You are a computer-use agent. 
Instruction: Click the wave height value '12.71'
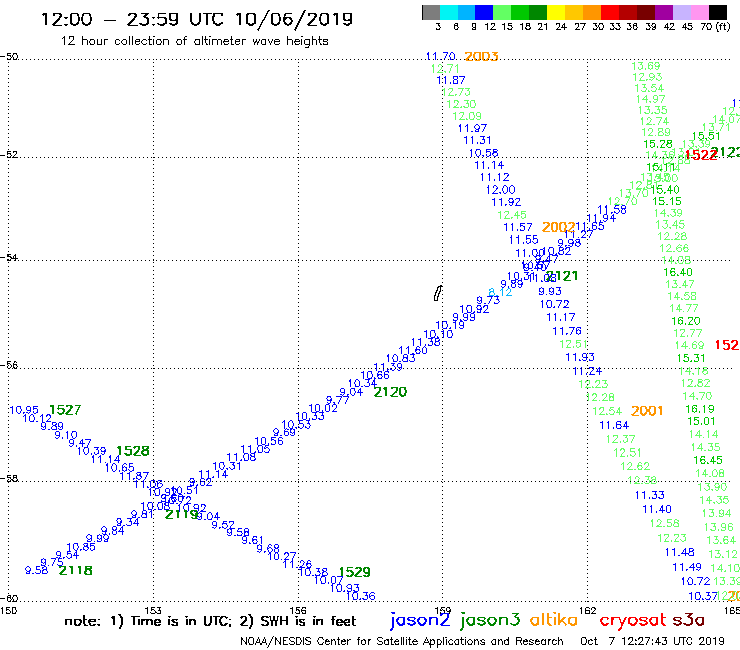point(445,69)
